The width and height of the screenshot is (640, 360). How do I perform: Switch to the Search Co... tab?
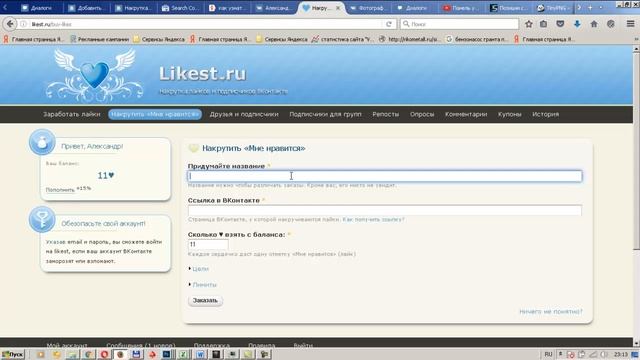[180, 8]
